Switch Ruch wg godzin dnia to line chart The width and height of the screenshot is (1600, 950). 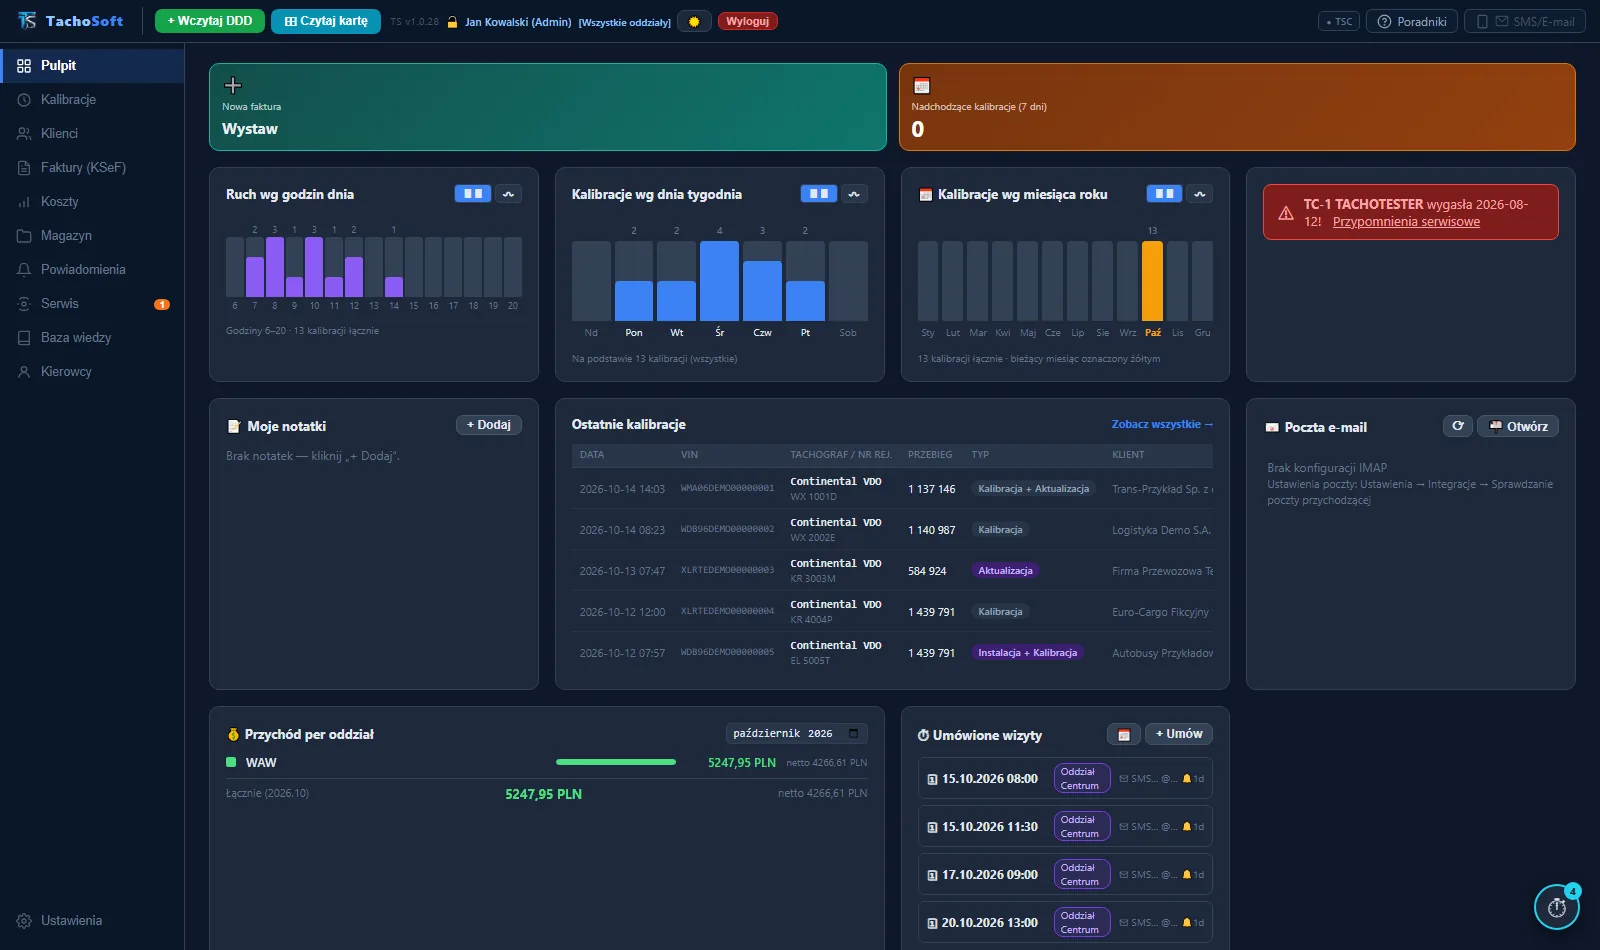click(509, 194)
